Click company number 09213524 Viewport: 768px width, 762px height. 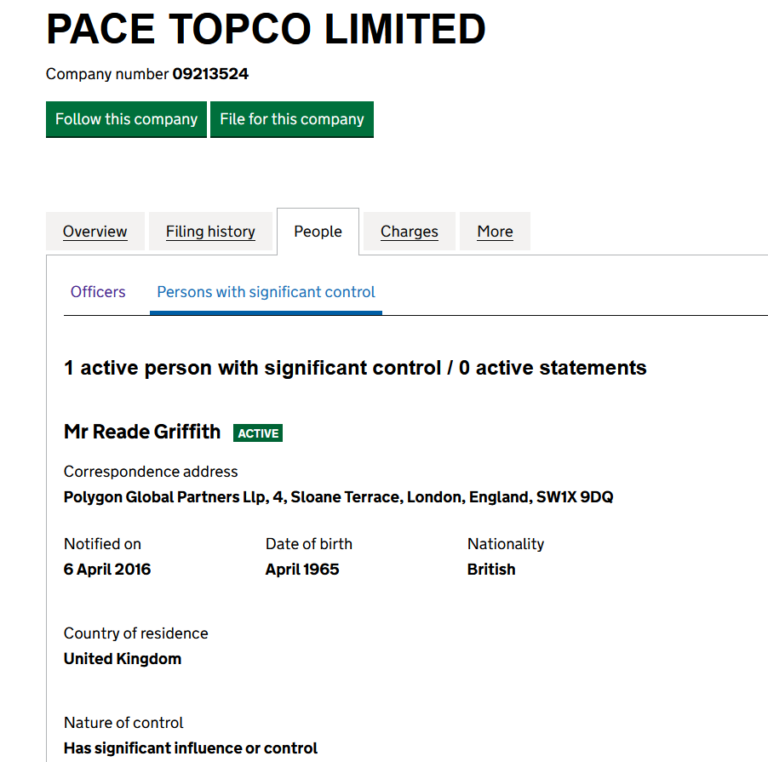(x=210, y=74)
